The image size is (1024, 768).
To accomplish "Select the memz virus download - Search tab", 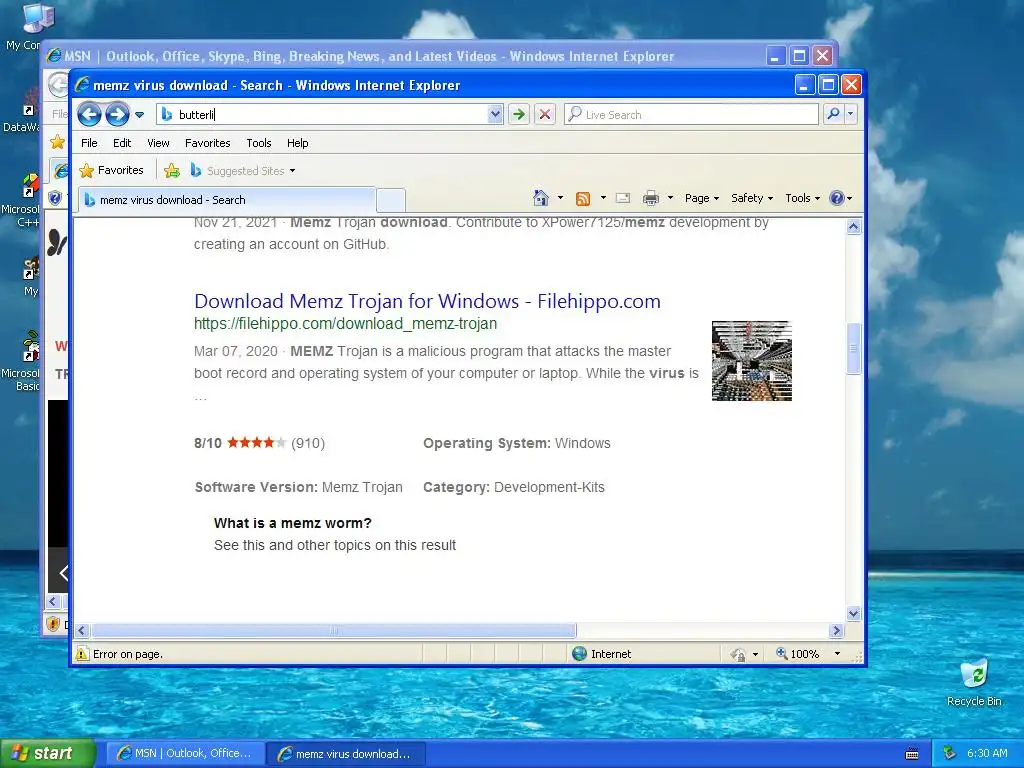I will coord(226,200).
